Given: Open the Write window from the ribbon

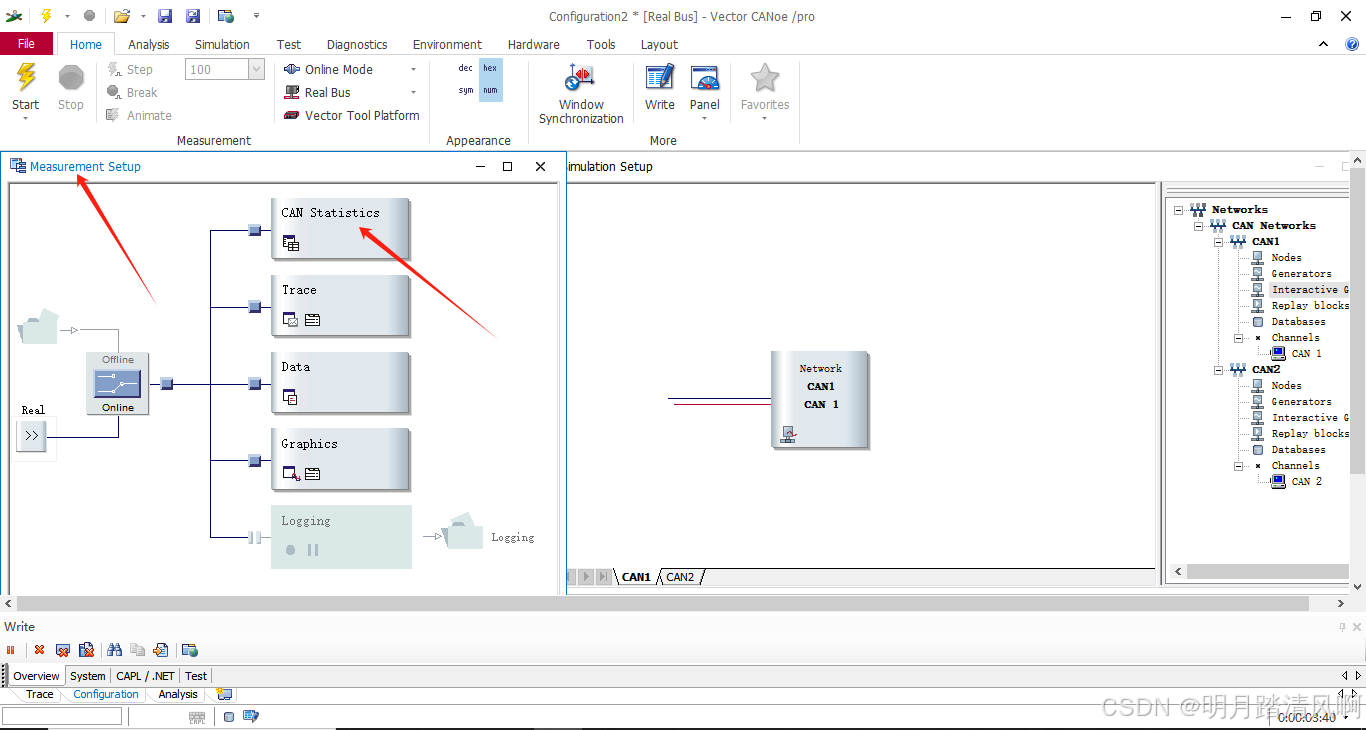Looking at the screenshot, I should [660, 88].
